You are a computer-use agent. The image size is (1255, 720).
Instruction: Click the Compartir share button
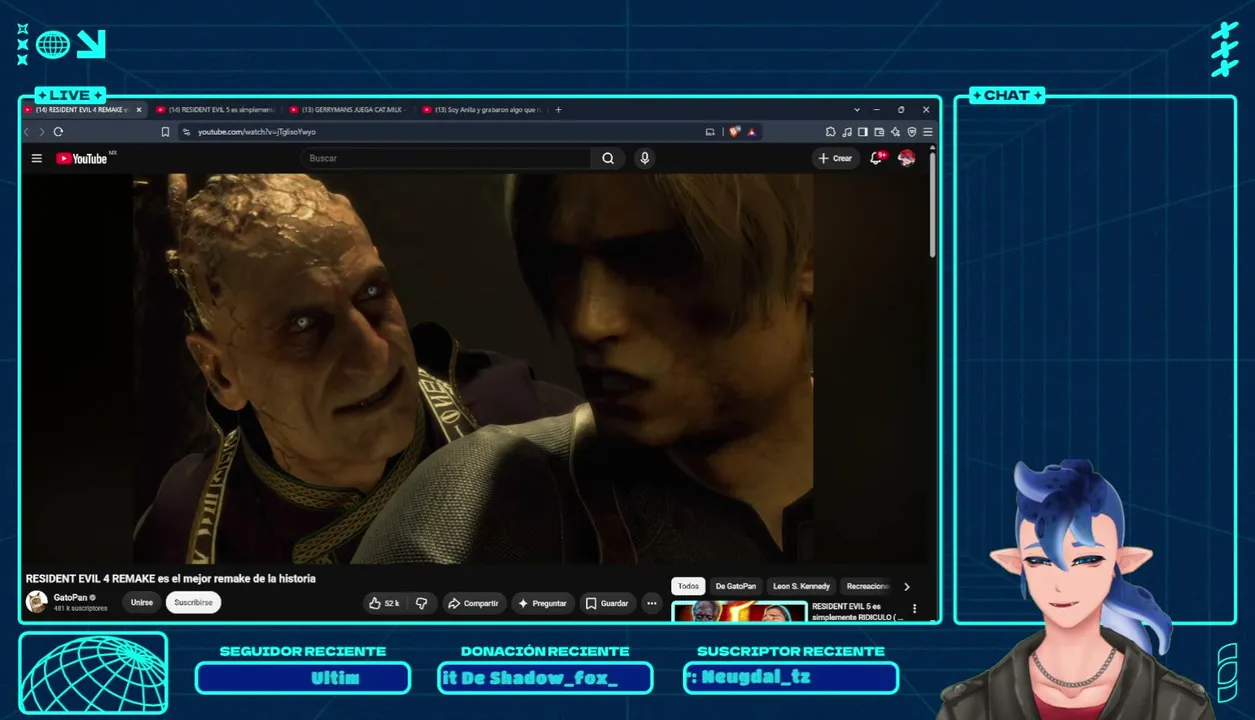click(x=474, y=603)
